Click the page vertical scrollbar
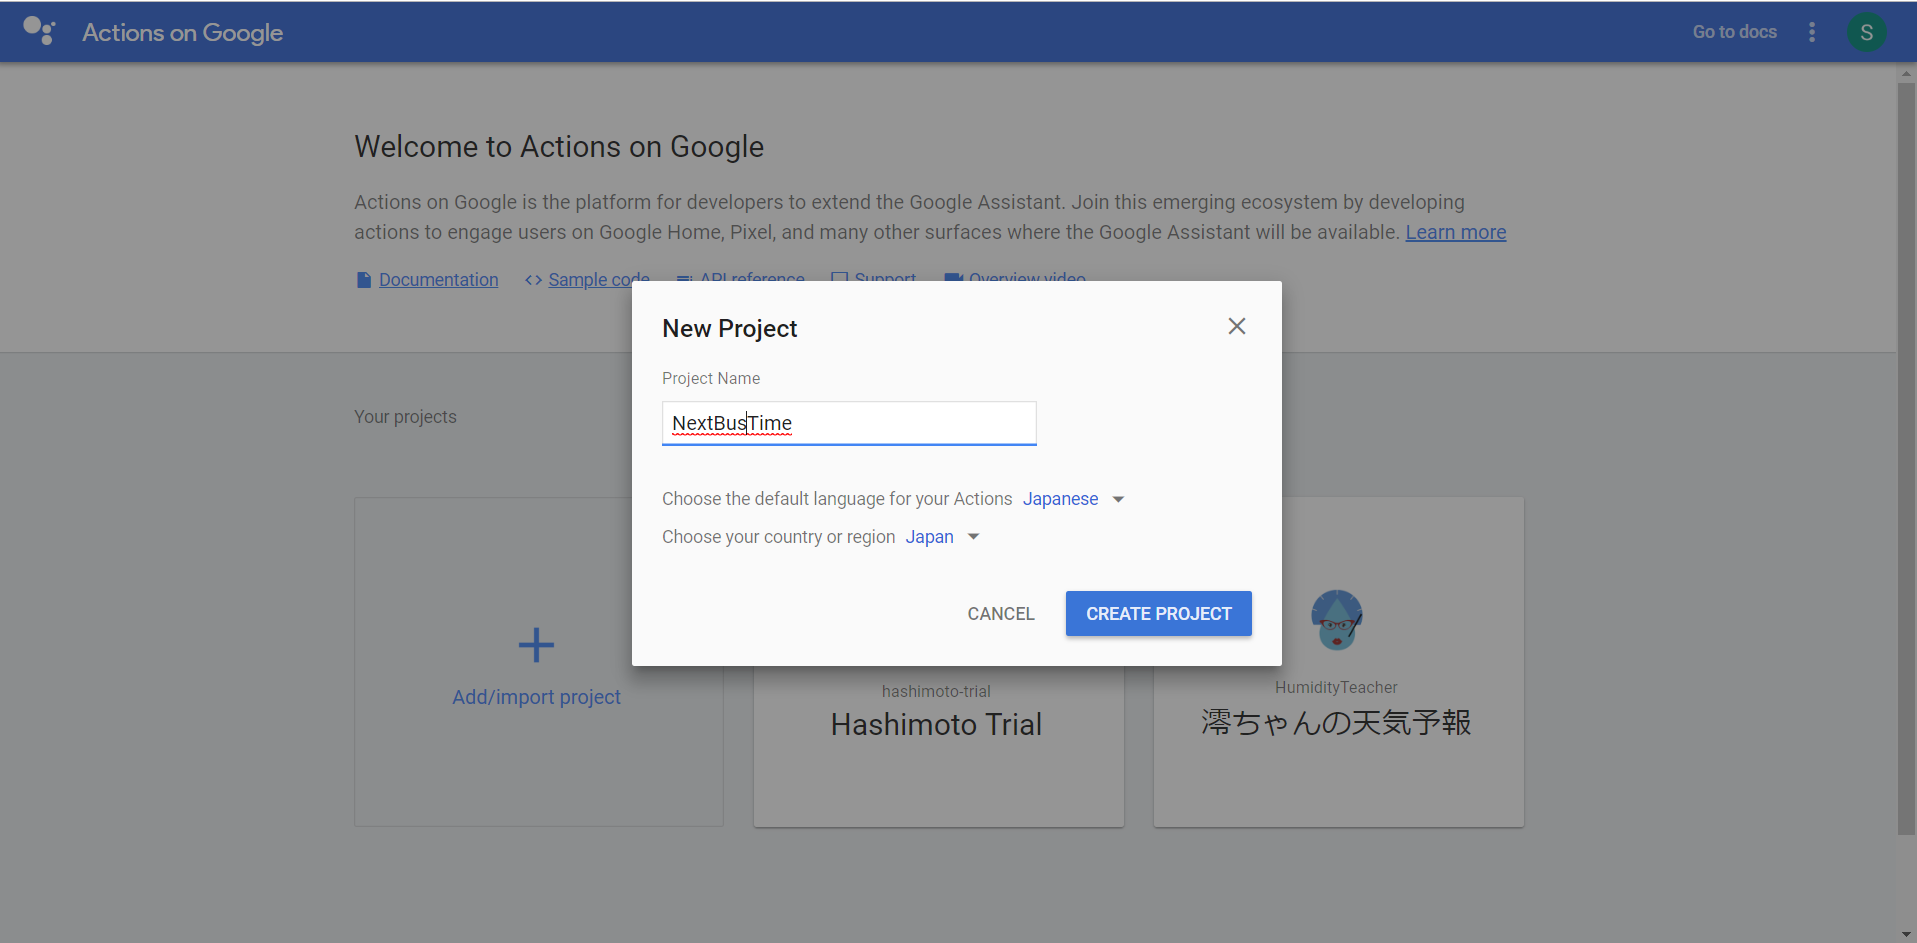 pos(1906,458)
